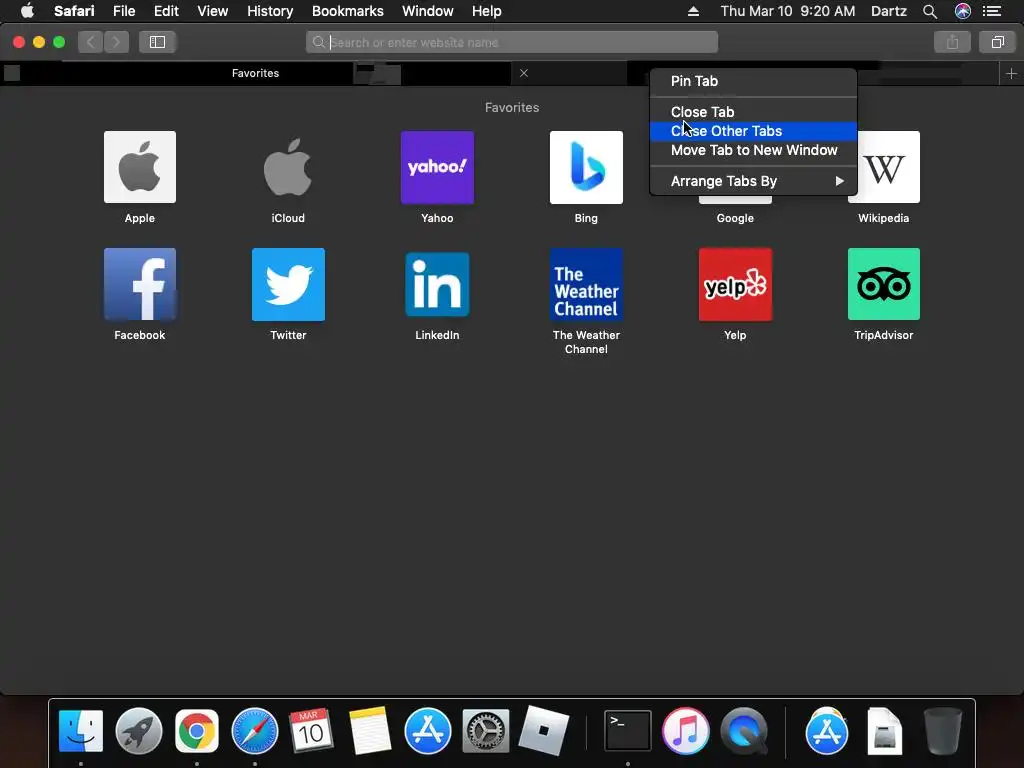Expand the Arrange Tabs By submenu
The height and width of the screenshot is (768, 1024).
coord(753,181)
